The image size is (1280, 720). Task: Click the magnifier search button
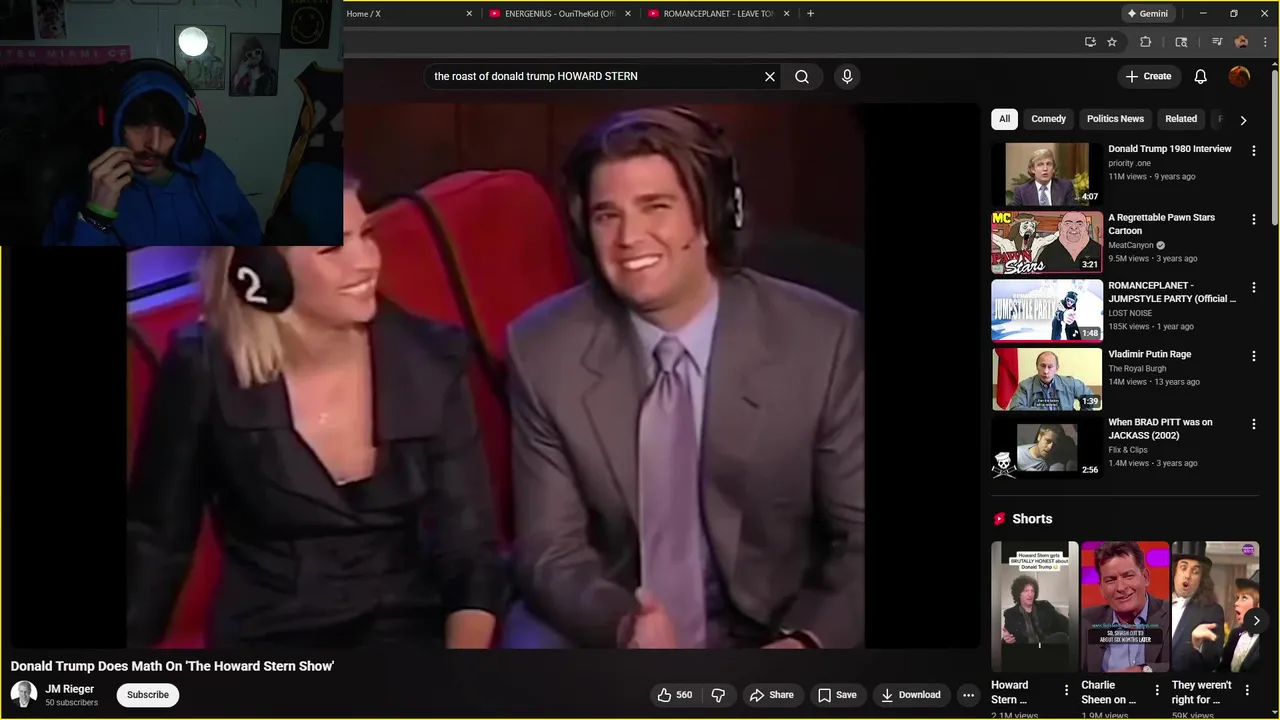tap(802, 76)
